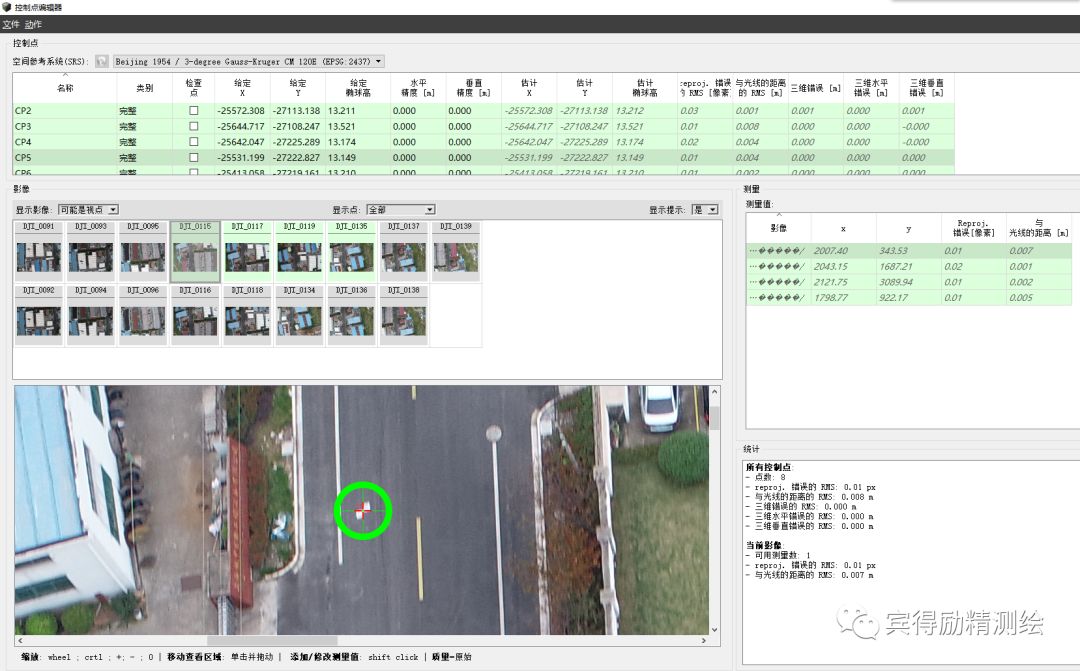
Task: Click the image viewer scroll-left arrow
Action: pyautogui.click(x=19, y=641)
